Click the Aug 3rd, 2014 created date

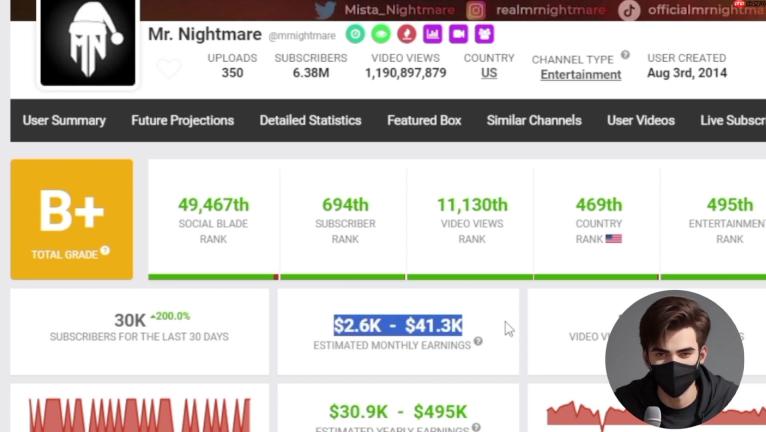coord(687,73)
